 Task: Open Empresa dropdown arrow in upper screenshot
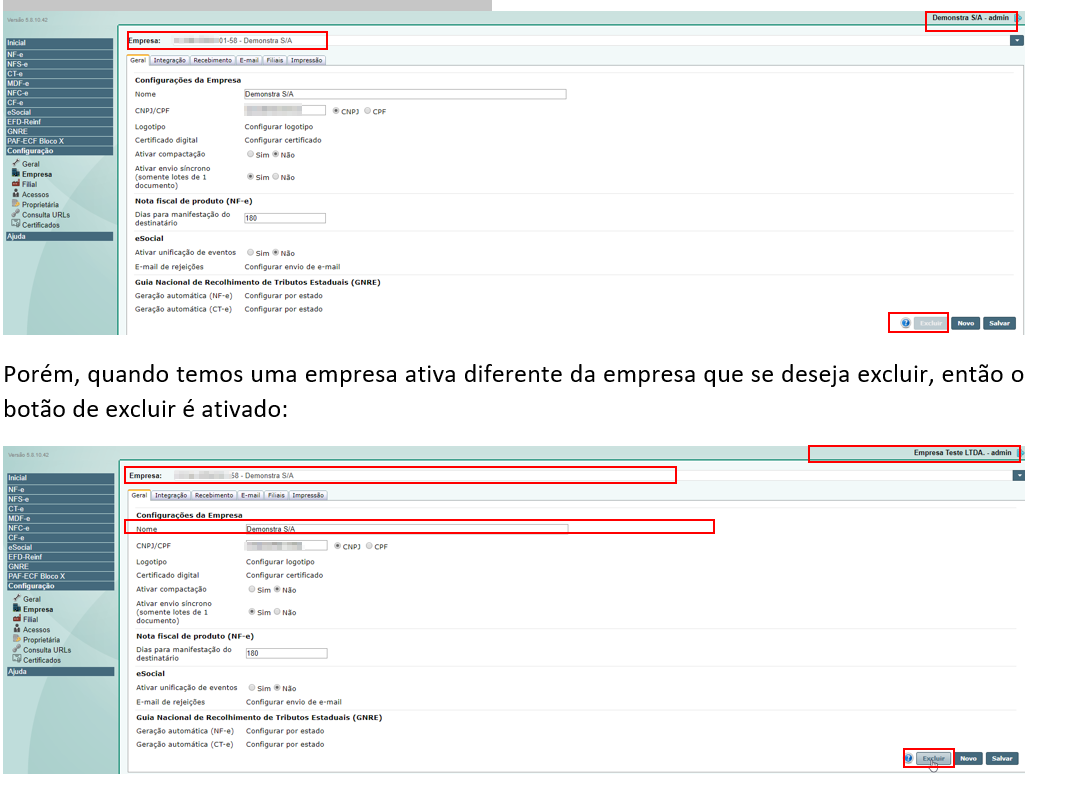pos(1017,41)
